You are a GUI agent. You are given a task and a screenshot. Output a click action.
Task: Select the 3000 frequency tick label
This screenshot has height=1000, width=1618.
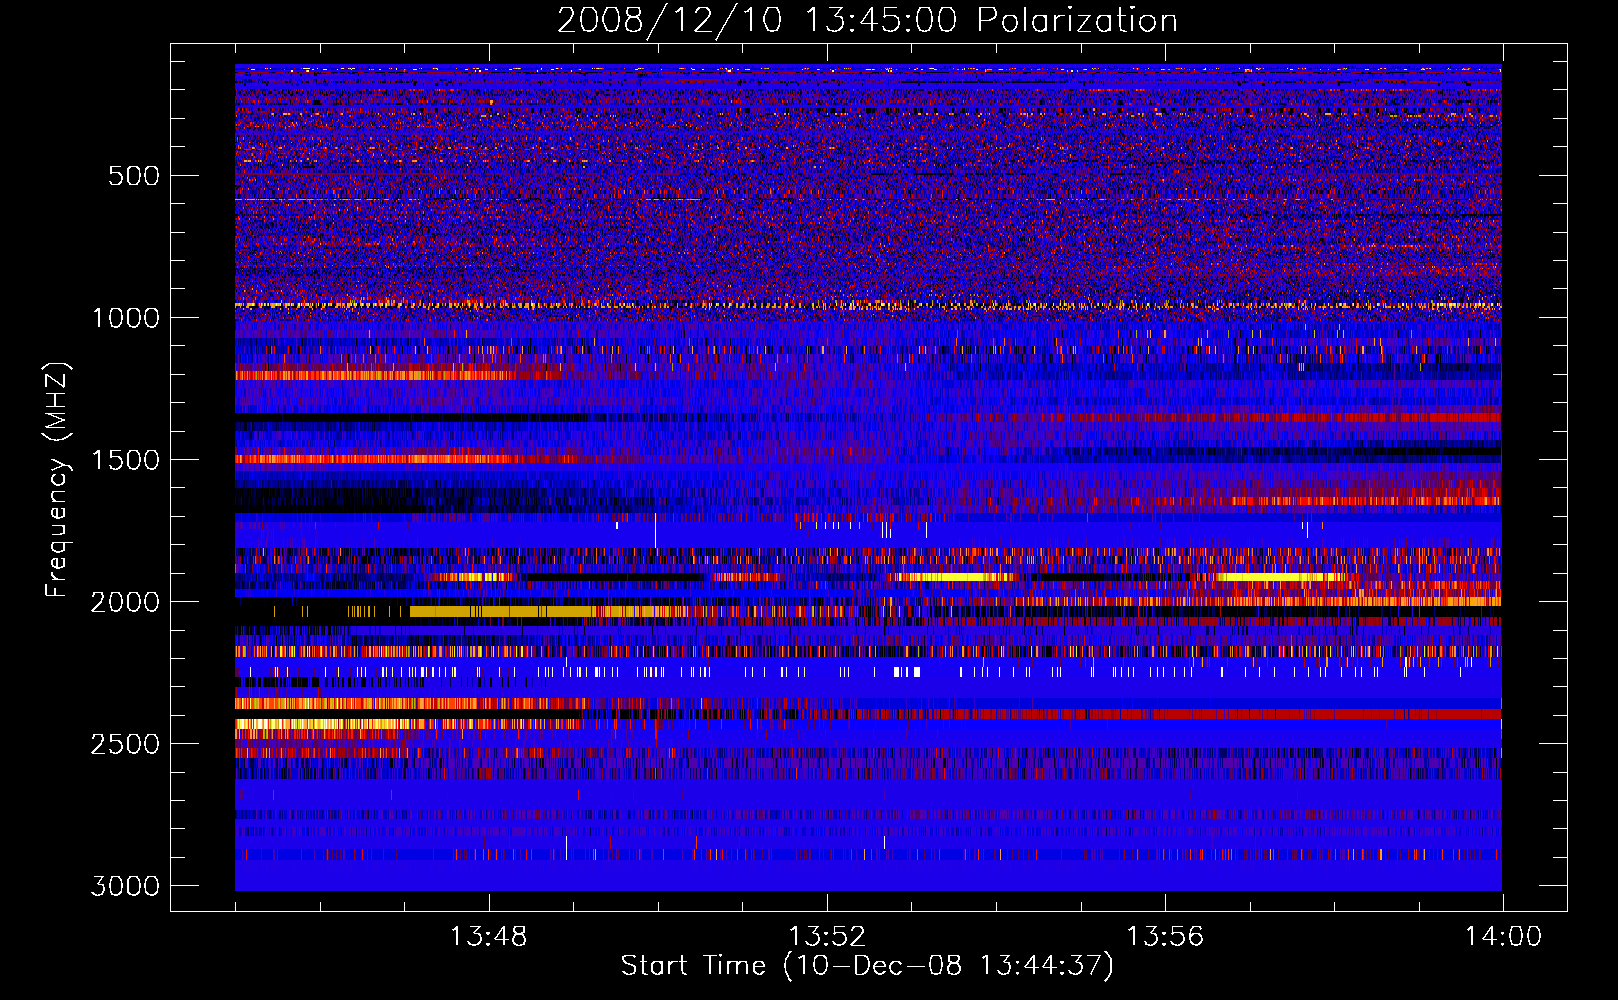click(125, 886)
